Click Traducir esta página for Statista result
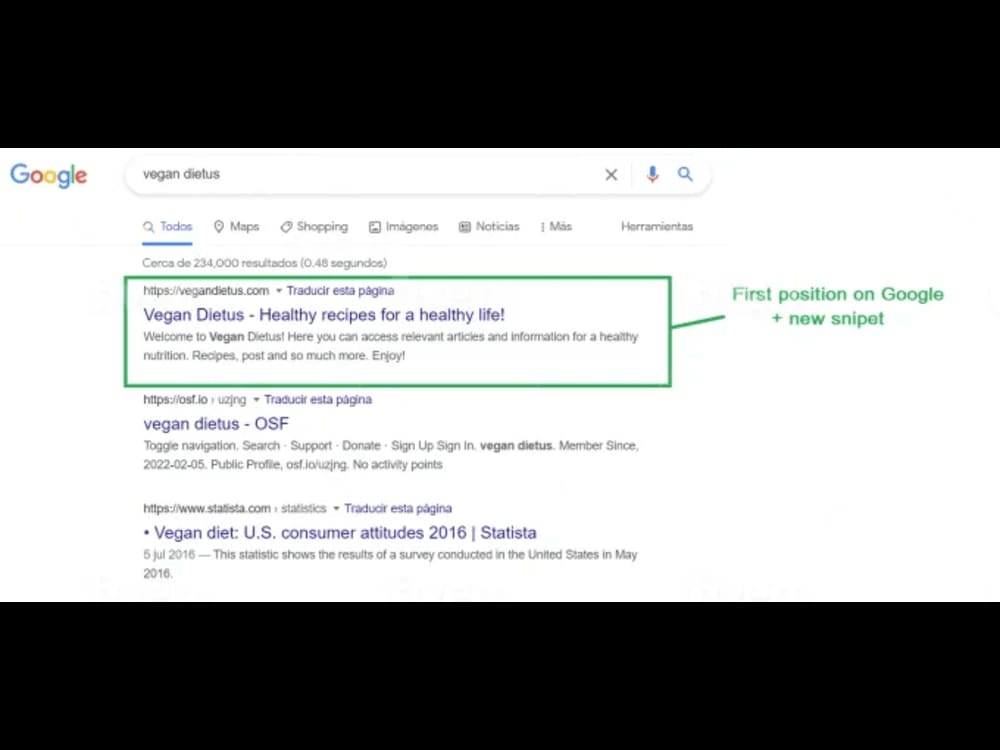1000x750 pixels. point(398,509)
